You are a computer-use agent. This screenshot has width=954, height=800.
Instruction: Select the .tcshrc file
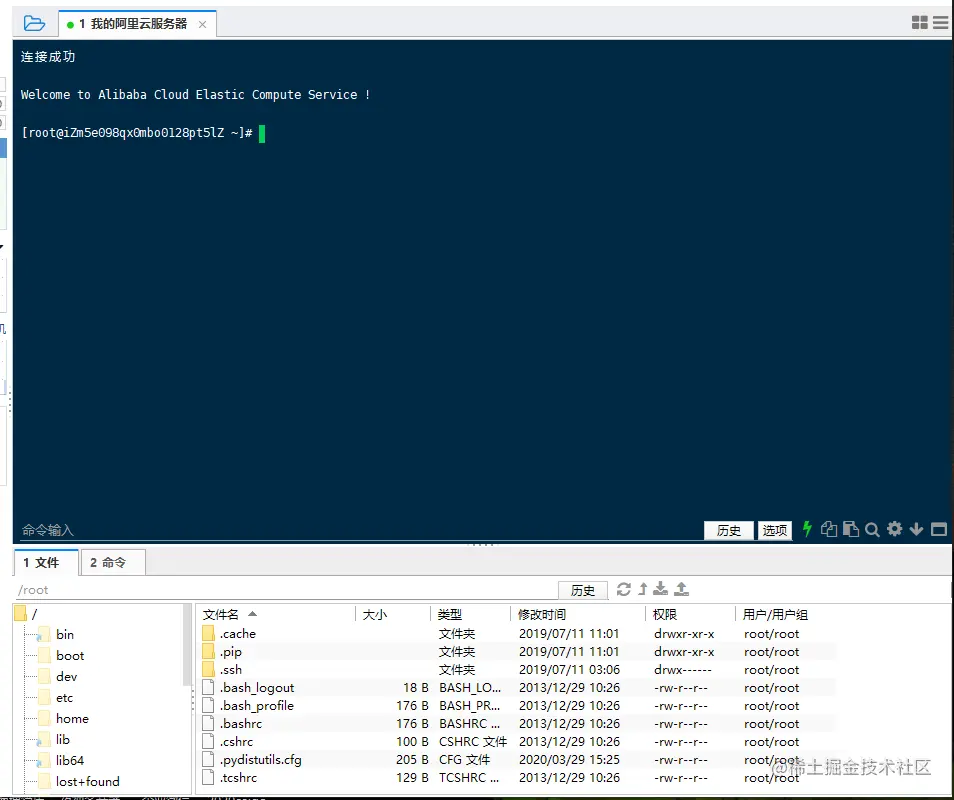[517, 777]
